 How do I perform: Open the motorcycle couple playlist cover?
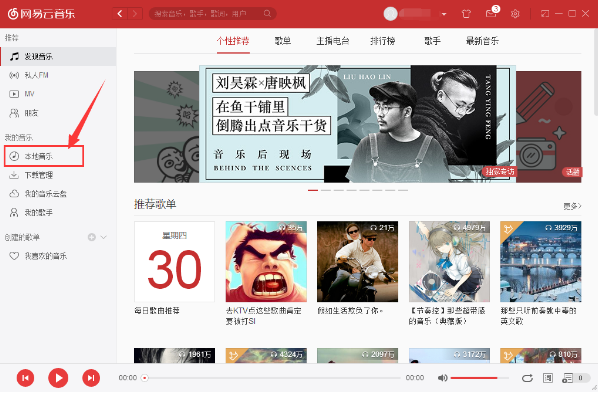click(357, 262)
